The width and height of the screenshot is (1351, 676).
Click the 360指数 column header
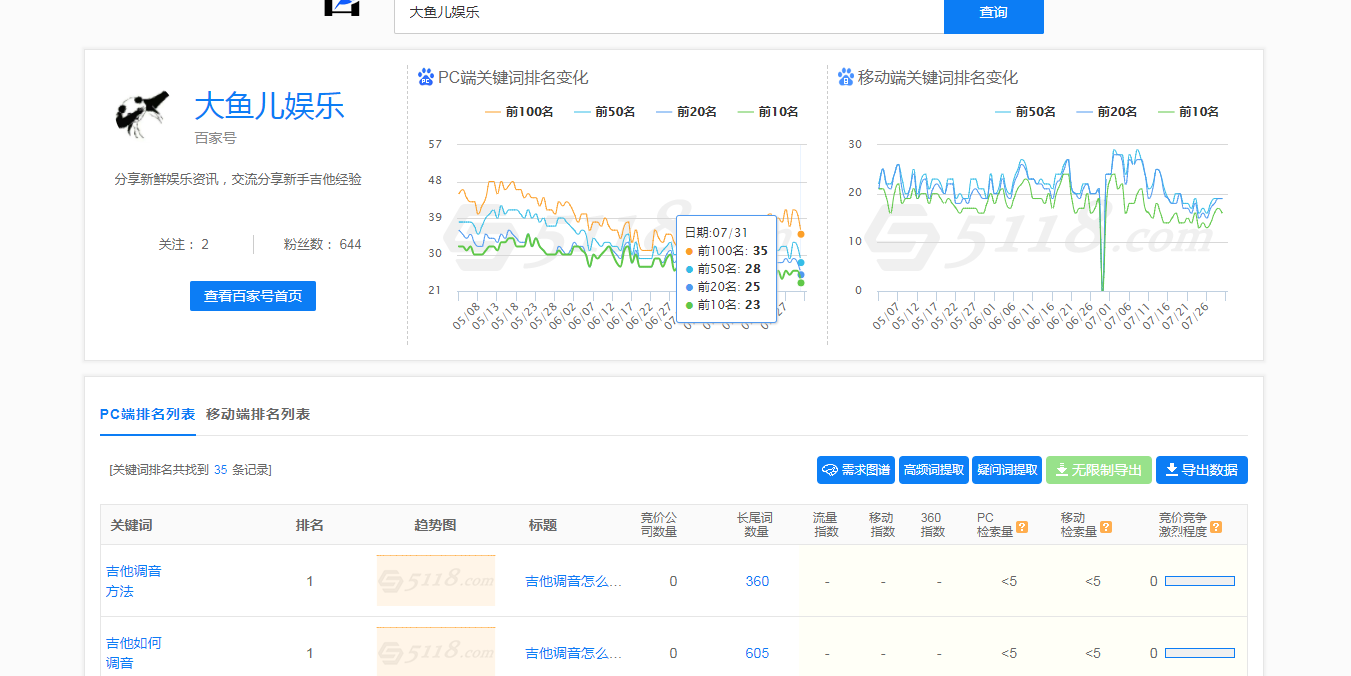[x=933, y=525]
